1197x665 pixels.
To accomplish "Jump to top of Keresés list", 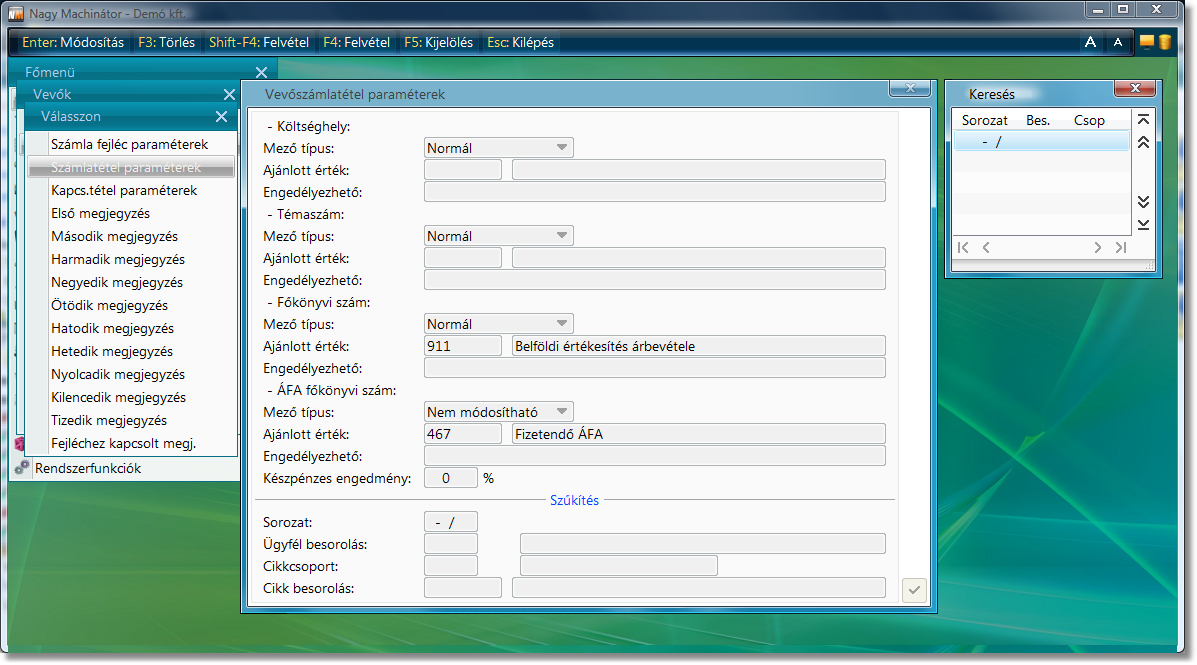I will [x=1144, y=120].
